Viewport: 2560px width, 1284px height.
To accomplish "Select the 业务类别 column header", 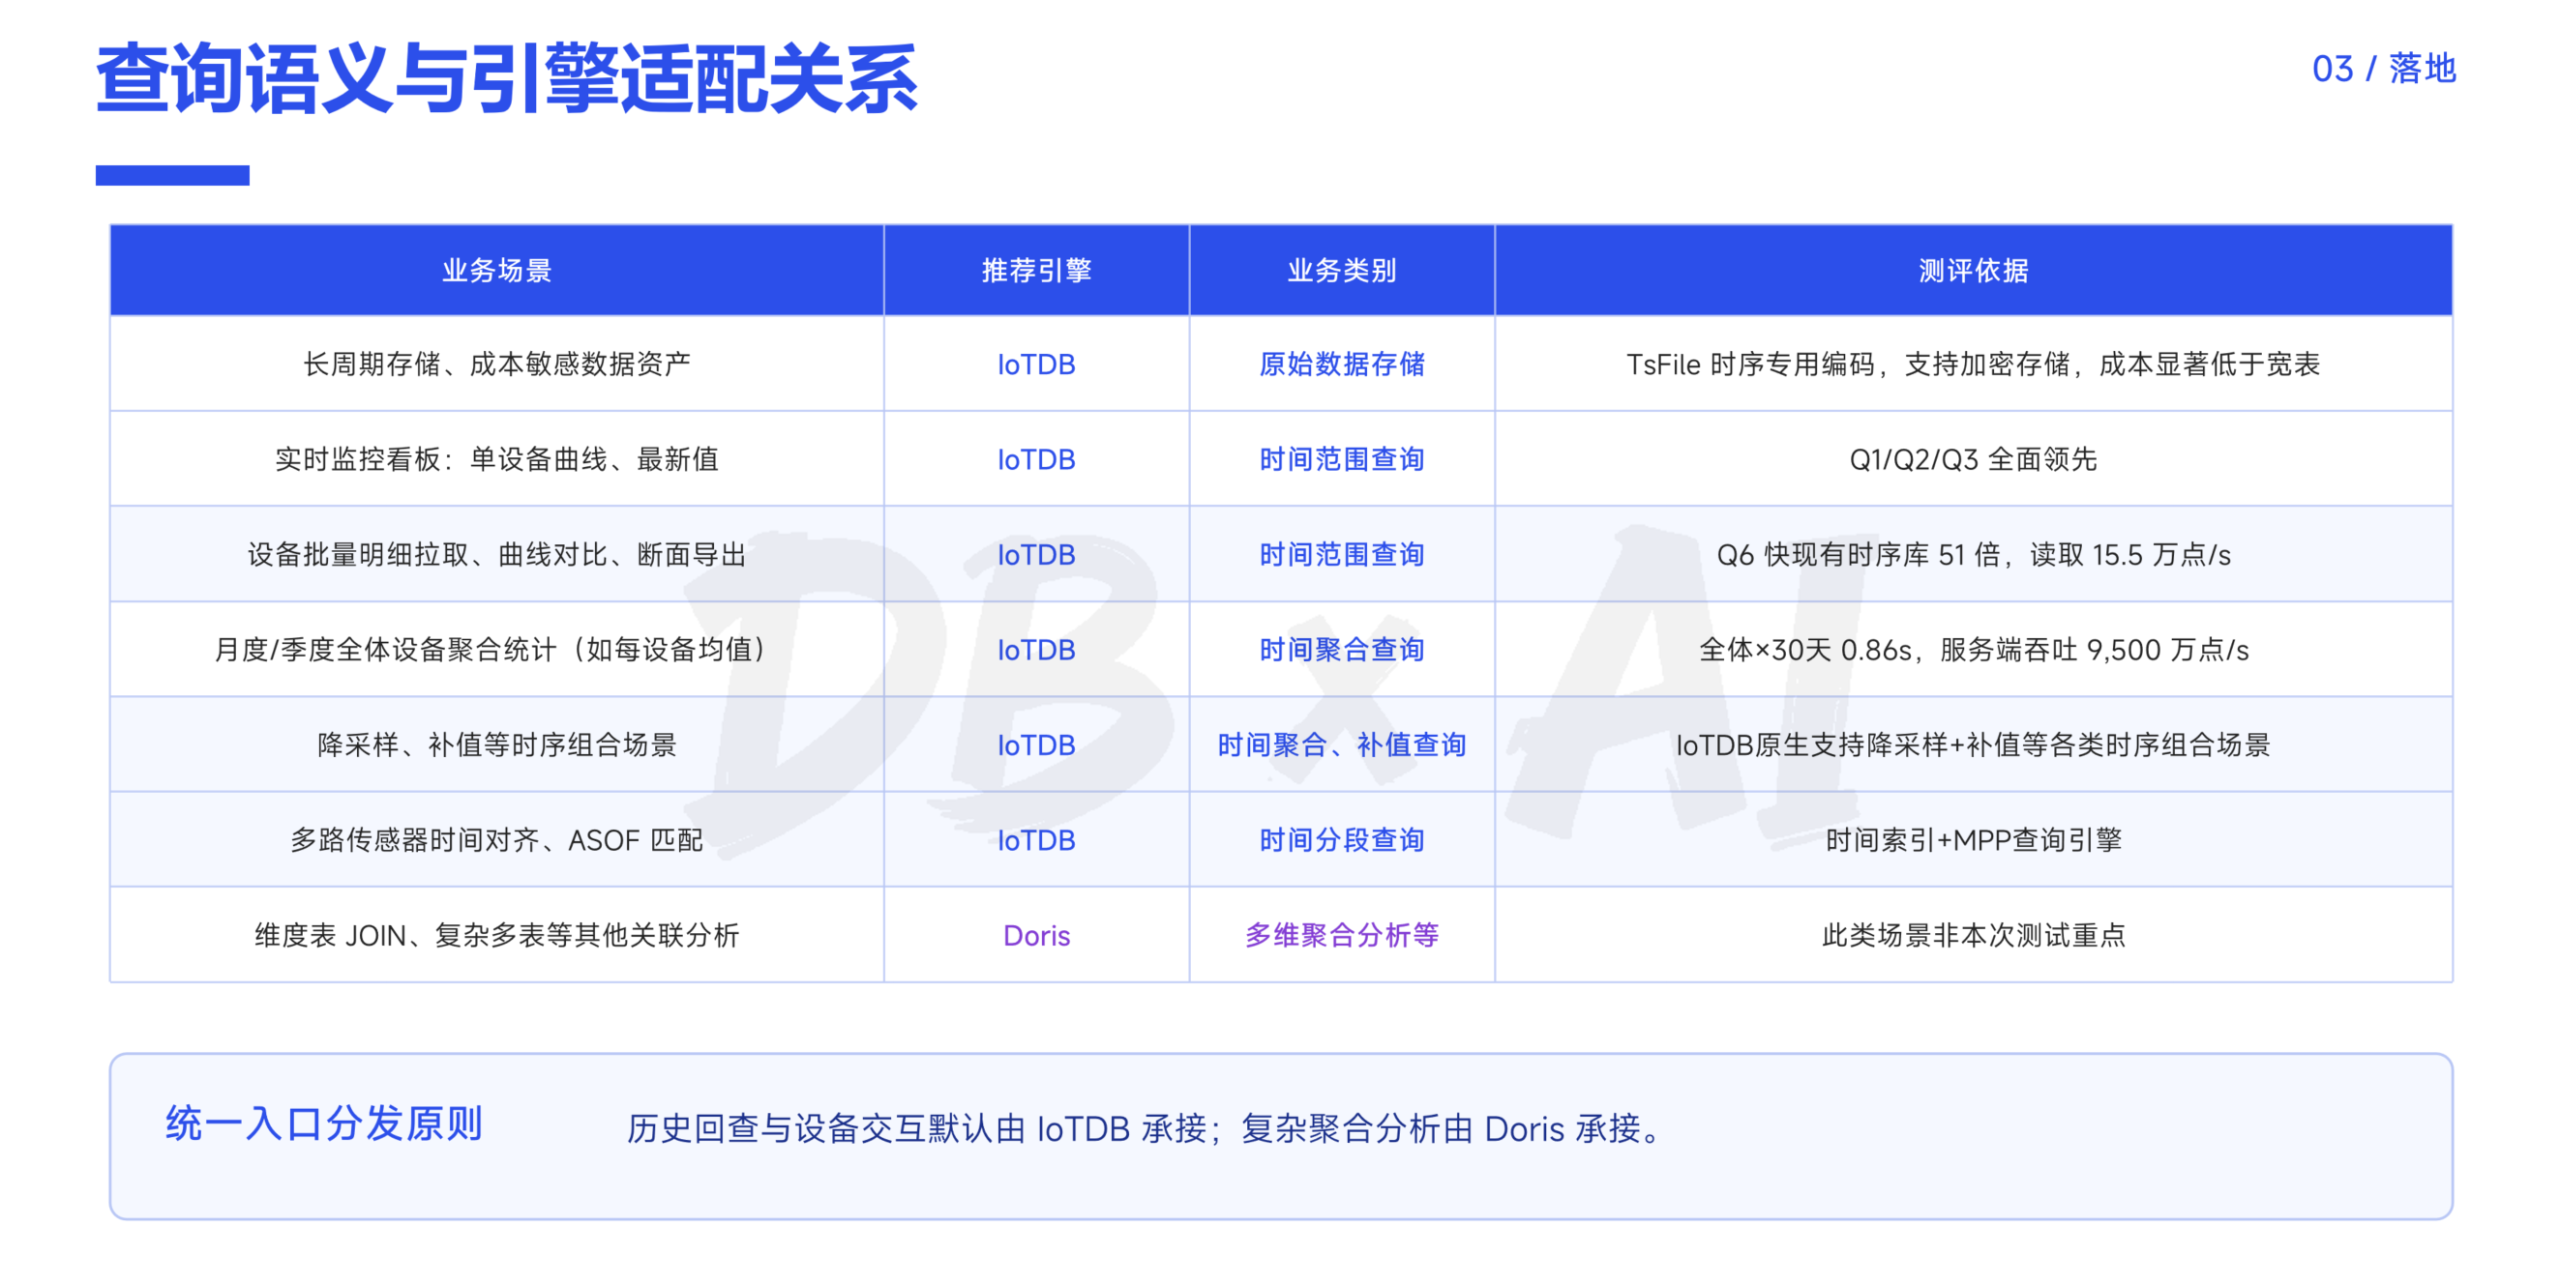I will pyautogui.click(x=1341, y=270).
